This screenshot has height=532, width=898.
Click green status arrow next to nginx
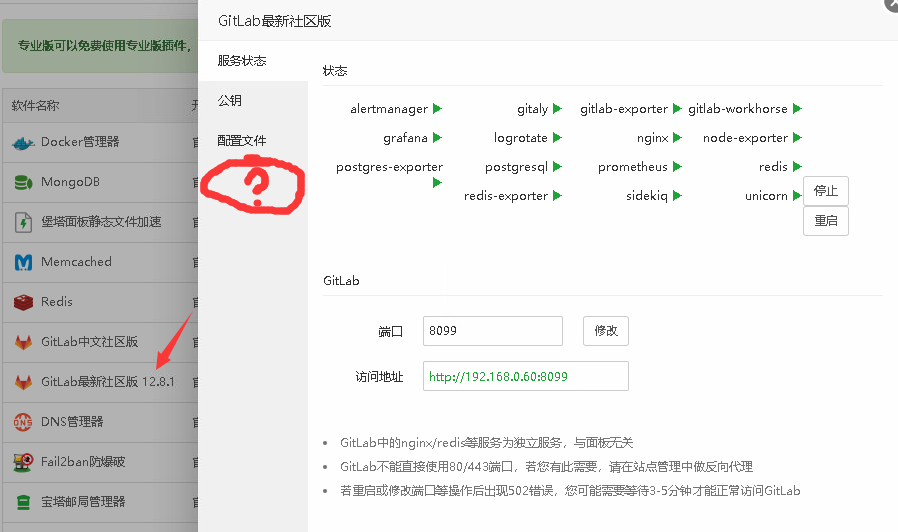(677, 137)
